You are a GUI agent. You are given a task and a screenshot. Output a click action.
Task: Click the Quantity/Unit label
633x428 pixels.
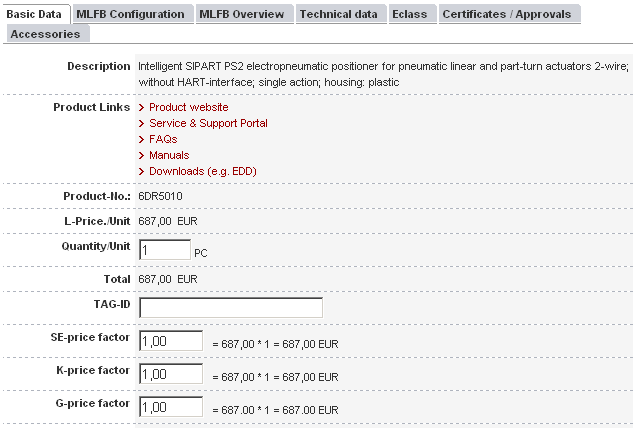(96, 246)
